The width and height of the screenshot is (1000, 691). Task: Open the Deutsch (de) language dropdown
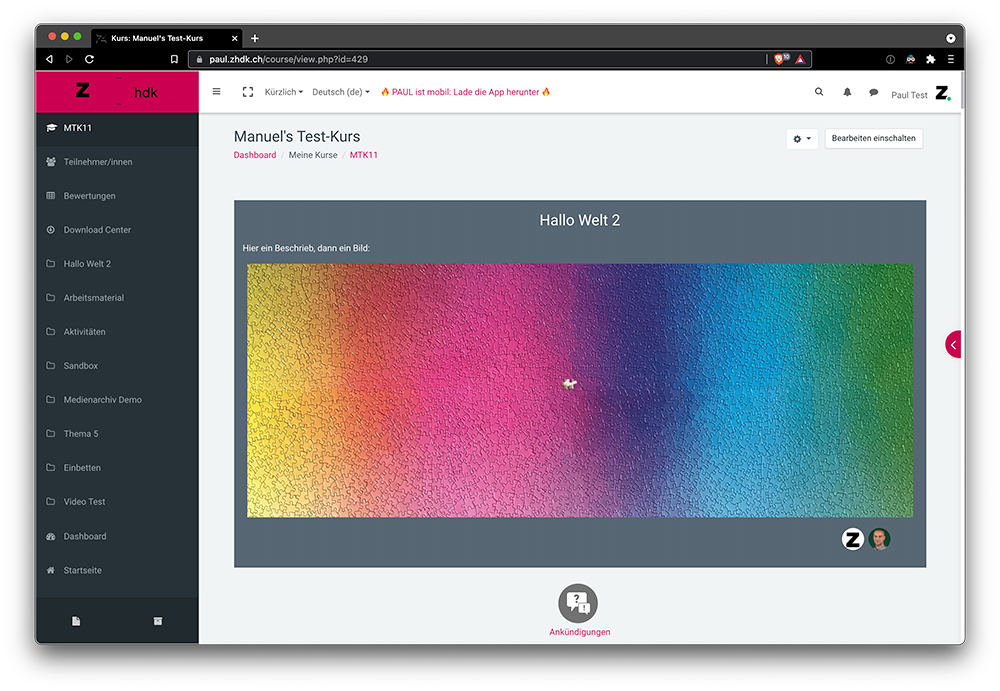point(340,92)
